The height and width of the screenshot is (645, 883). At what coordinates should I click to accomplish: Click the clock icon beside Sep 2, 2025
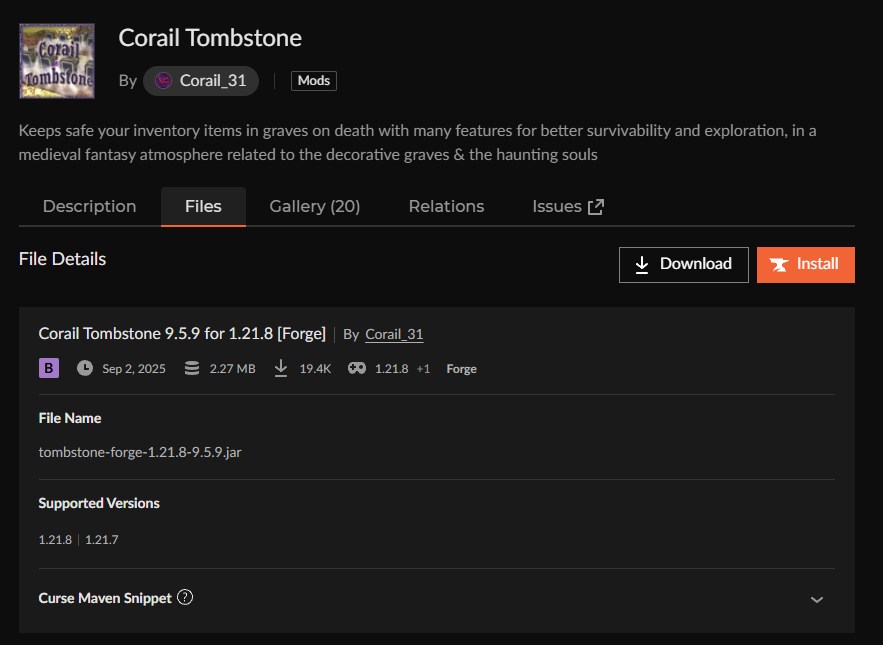coord(85,368)
